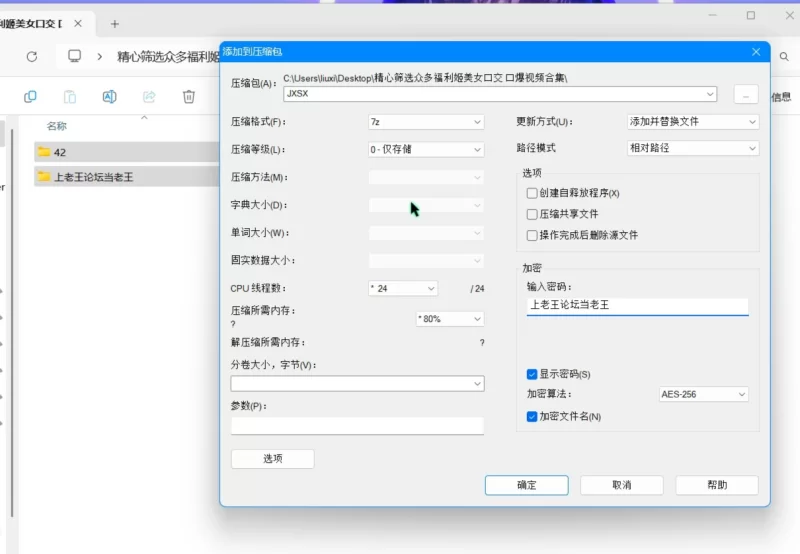Enable 压缩共享文件 checkbox
The image size is (800, 554).
(532, 214)
